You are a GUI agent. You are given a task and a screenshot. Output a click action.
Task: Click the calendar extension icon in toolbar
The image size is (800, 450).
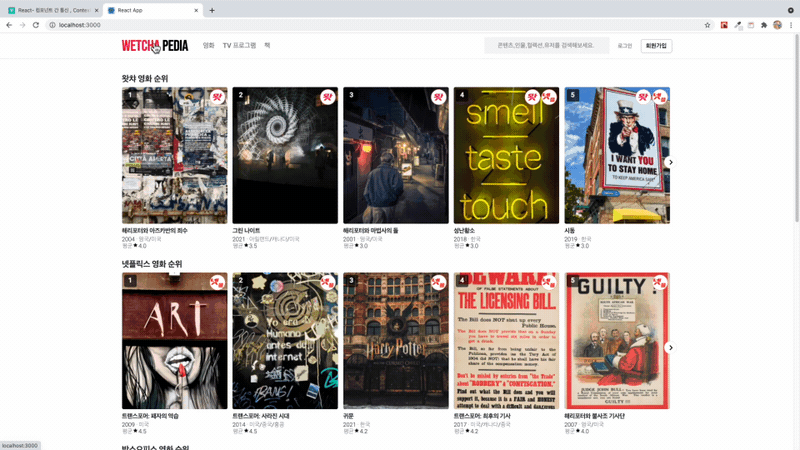point(751,25)
